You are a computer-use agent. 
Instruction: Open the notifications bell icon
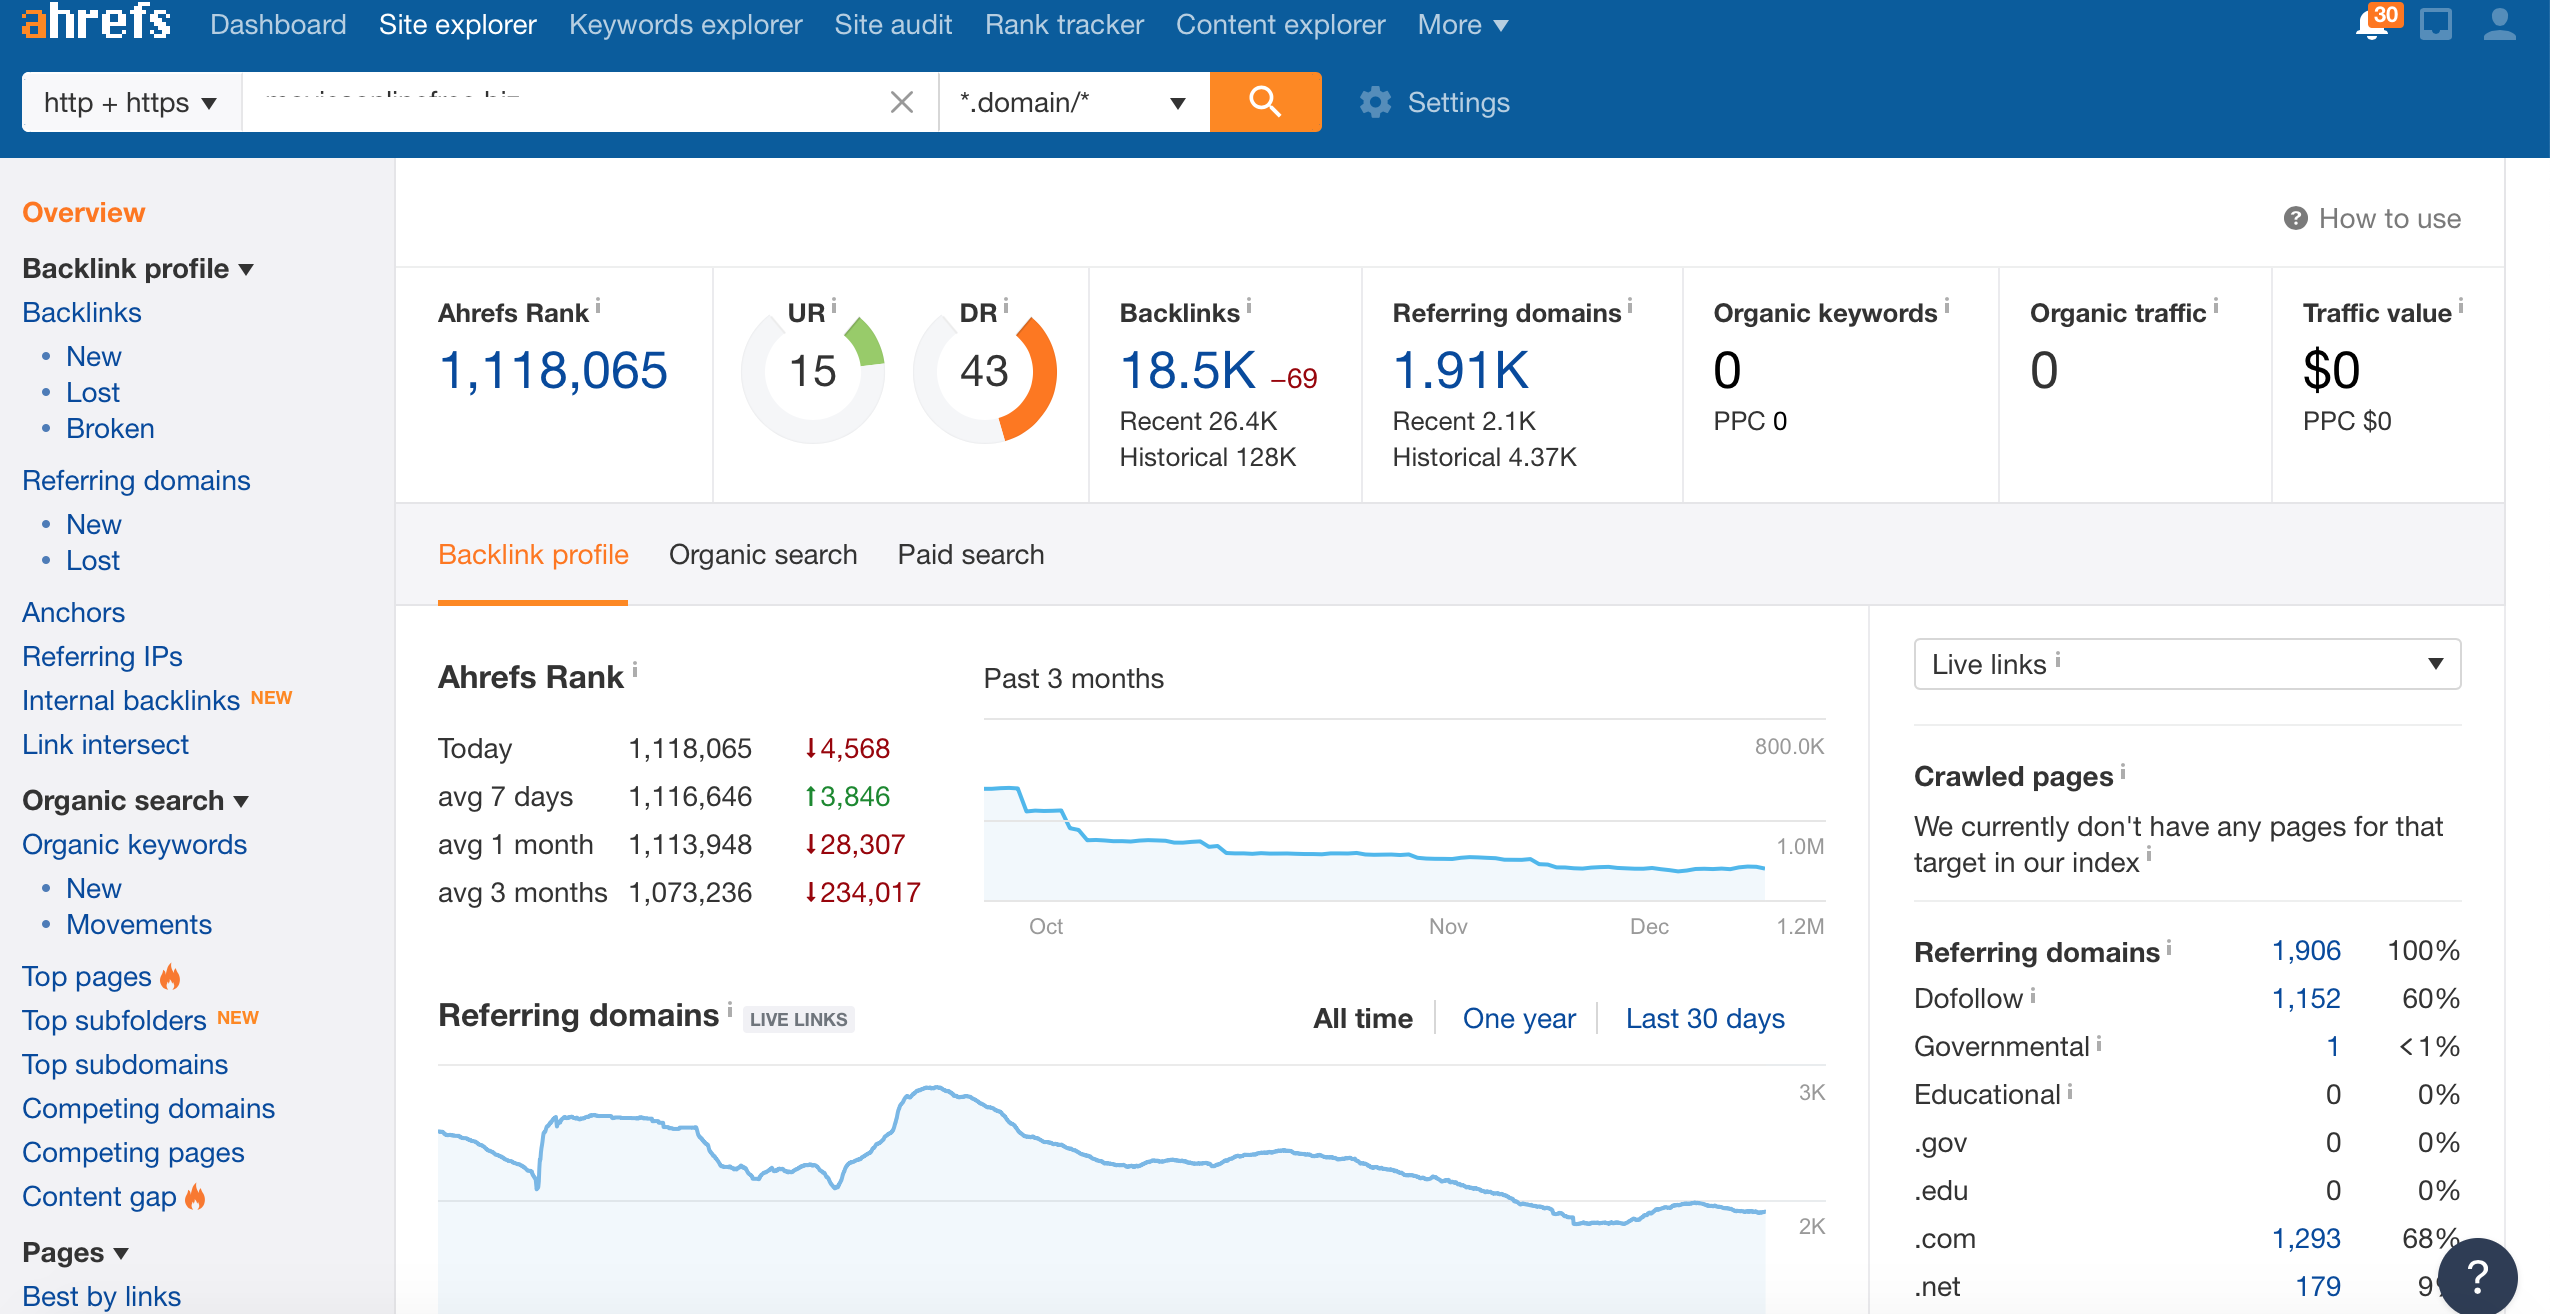(x=2372, y=25)
